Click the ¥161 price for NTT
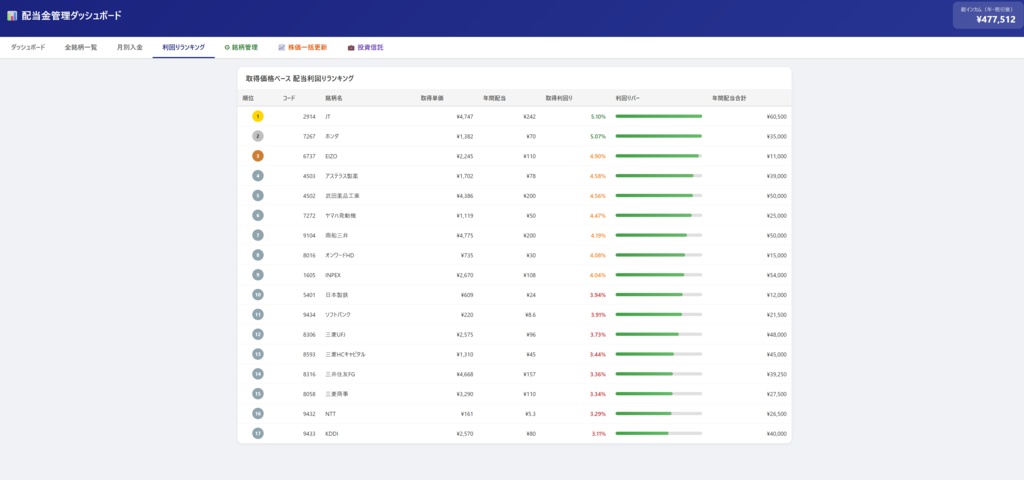This screenshot has width=1024, height=480. (467, 413)
